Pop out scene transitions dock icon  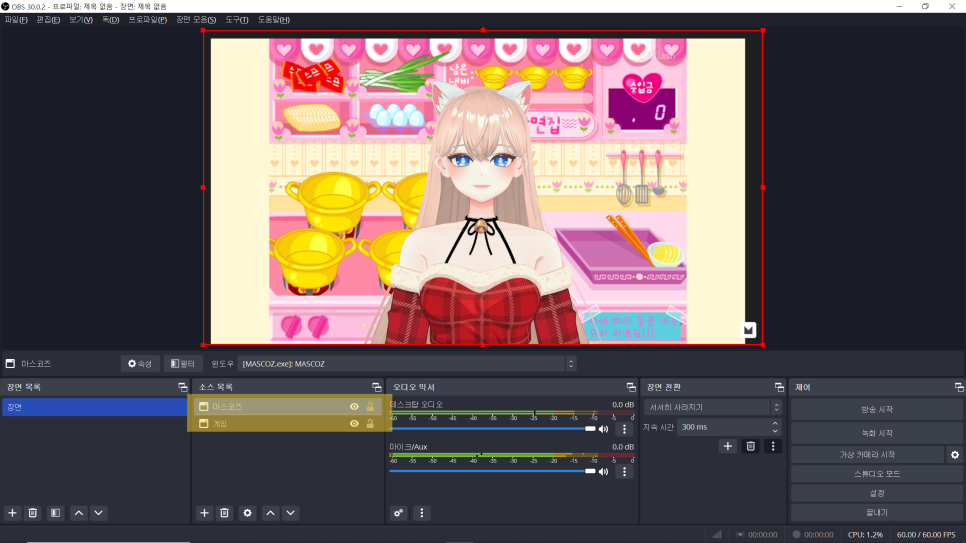(779, 387)
